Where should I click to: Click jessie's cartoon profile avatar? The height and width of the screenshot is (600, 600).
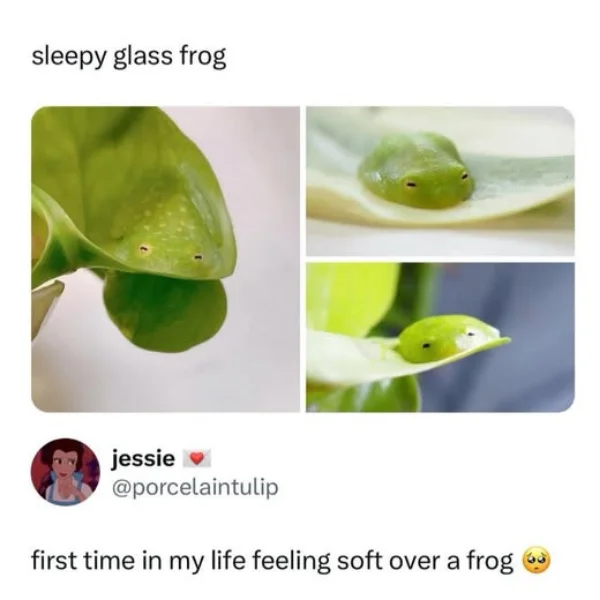tap(65, 472)
